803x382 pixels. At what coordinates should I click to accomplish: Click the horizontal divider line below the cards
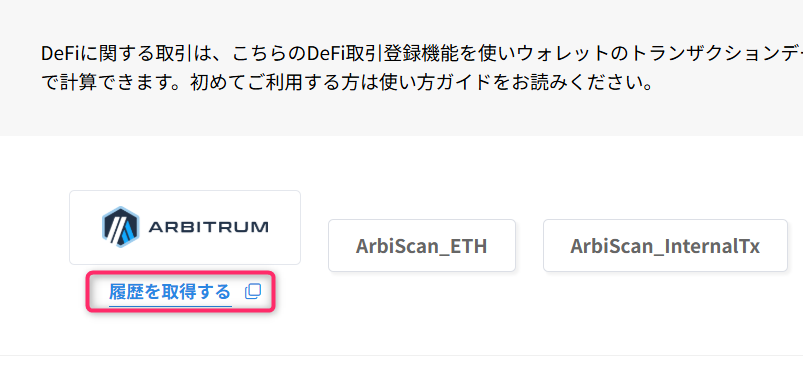pyautogui.click(x=402, y=355)
